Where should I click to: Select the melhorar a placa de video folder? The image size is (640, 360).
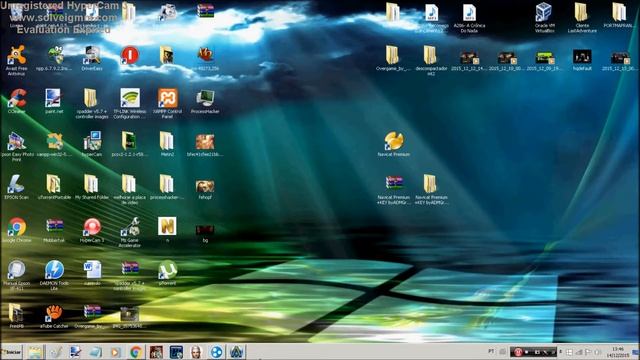pos(129,189)
